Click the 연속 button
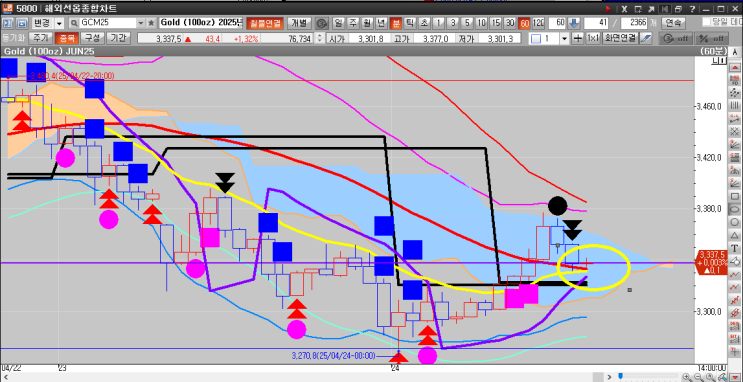Screen dimensions: 743x382 coord(674,23)
